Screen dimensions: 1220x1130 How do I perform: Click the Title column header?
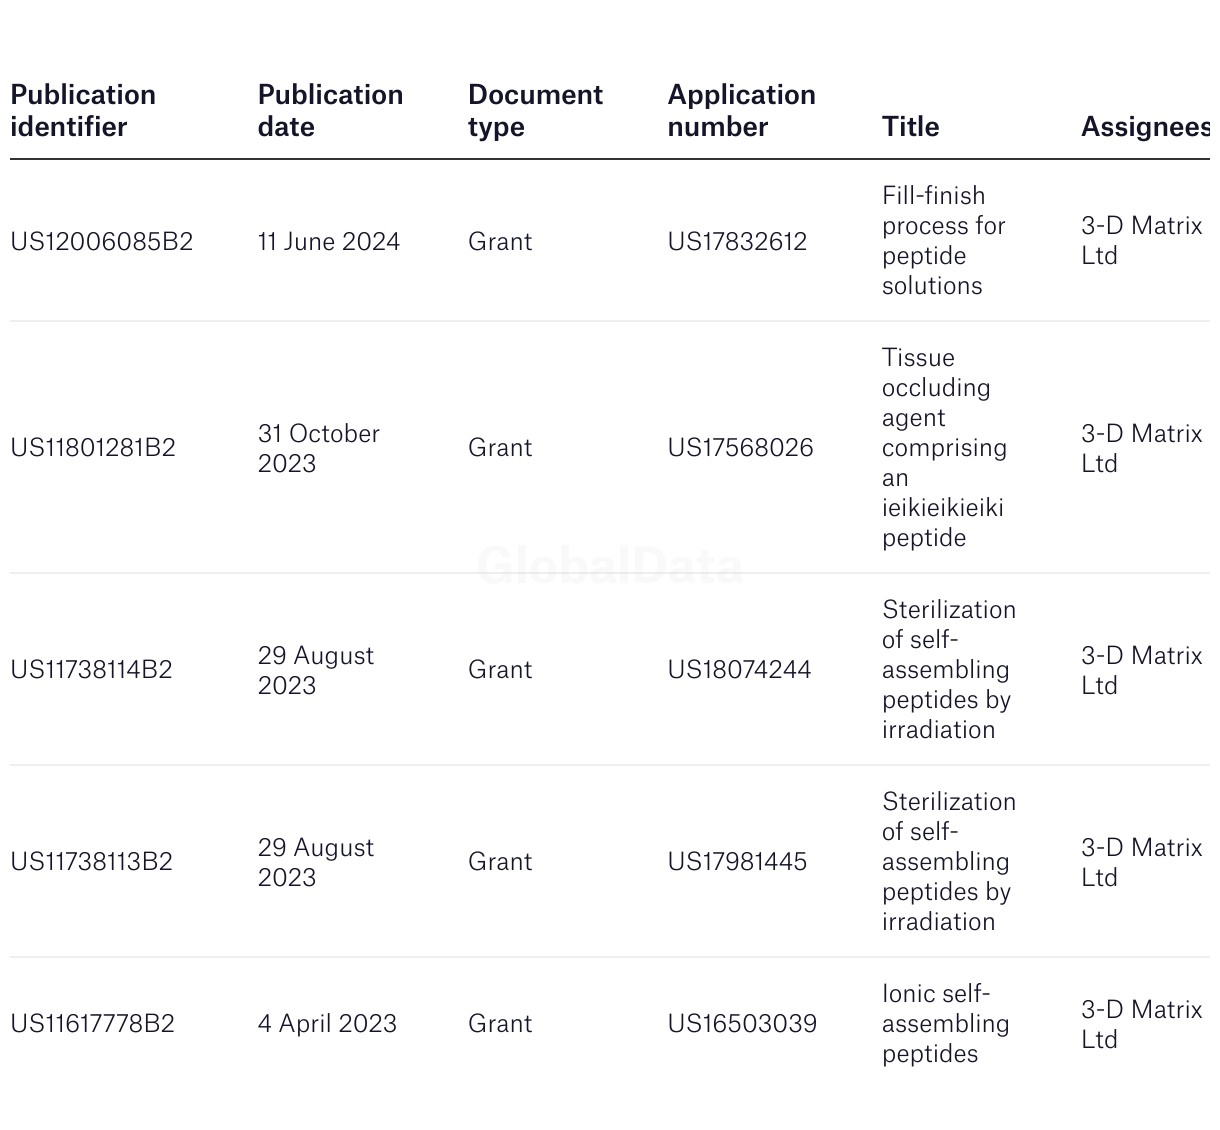[910, 127]
